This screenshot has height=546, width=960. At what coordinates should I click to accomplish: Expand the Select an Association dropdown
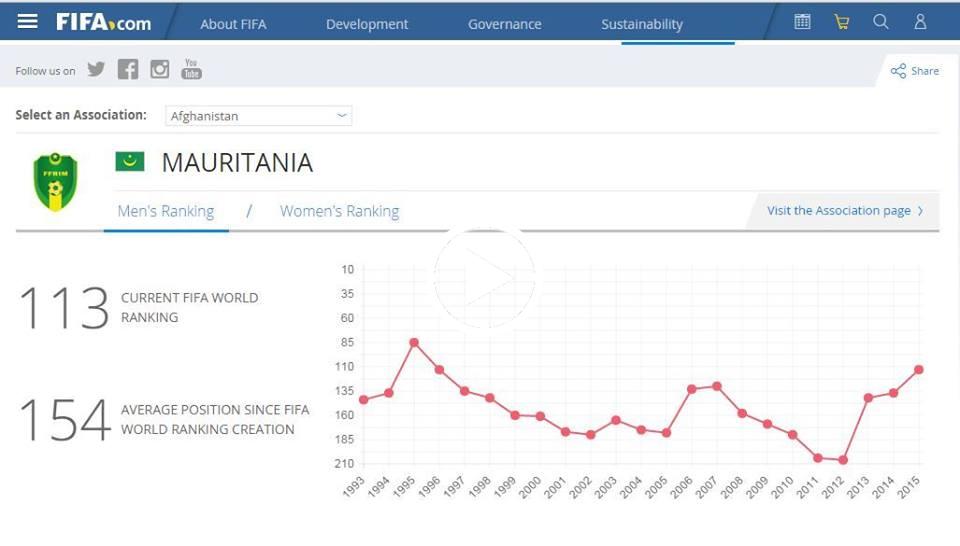pyautogui.click(x=258, y=116)
